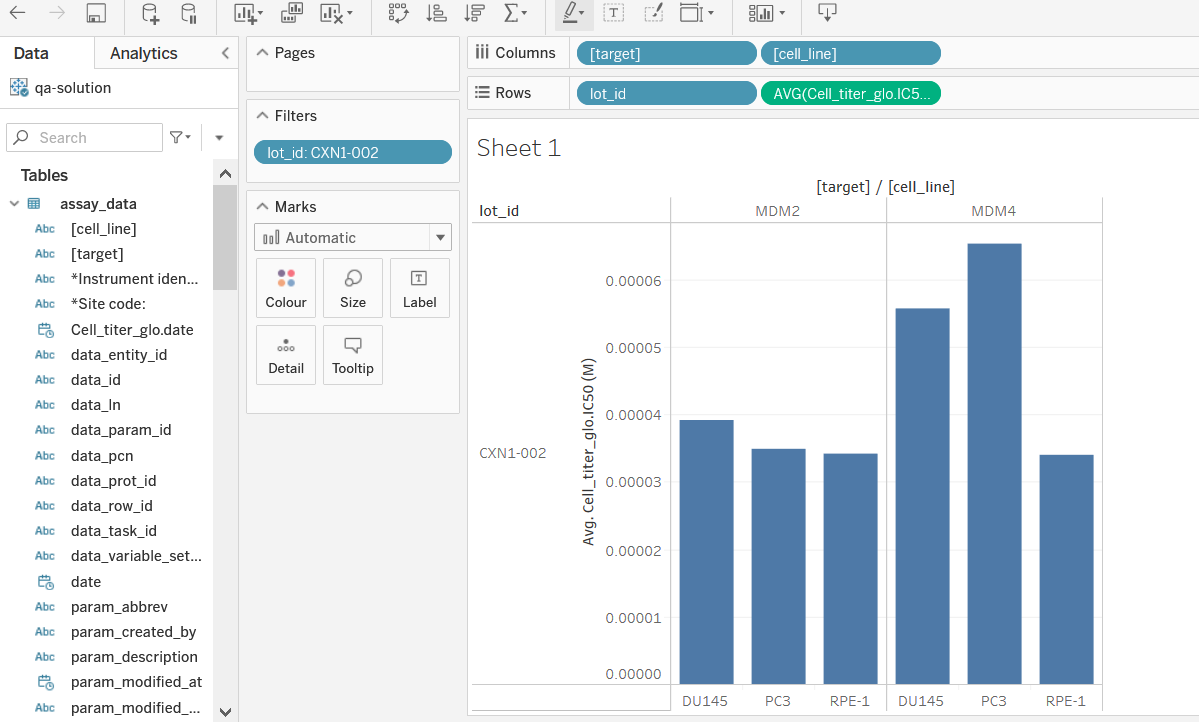This screenshot has width=1199, height=722.
Task: Click the New Data Source icon
Action: pos(150,15)
